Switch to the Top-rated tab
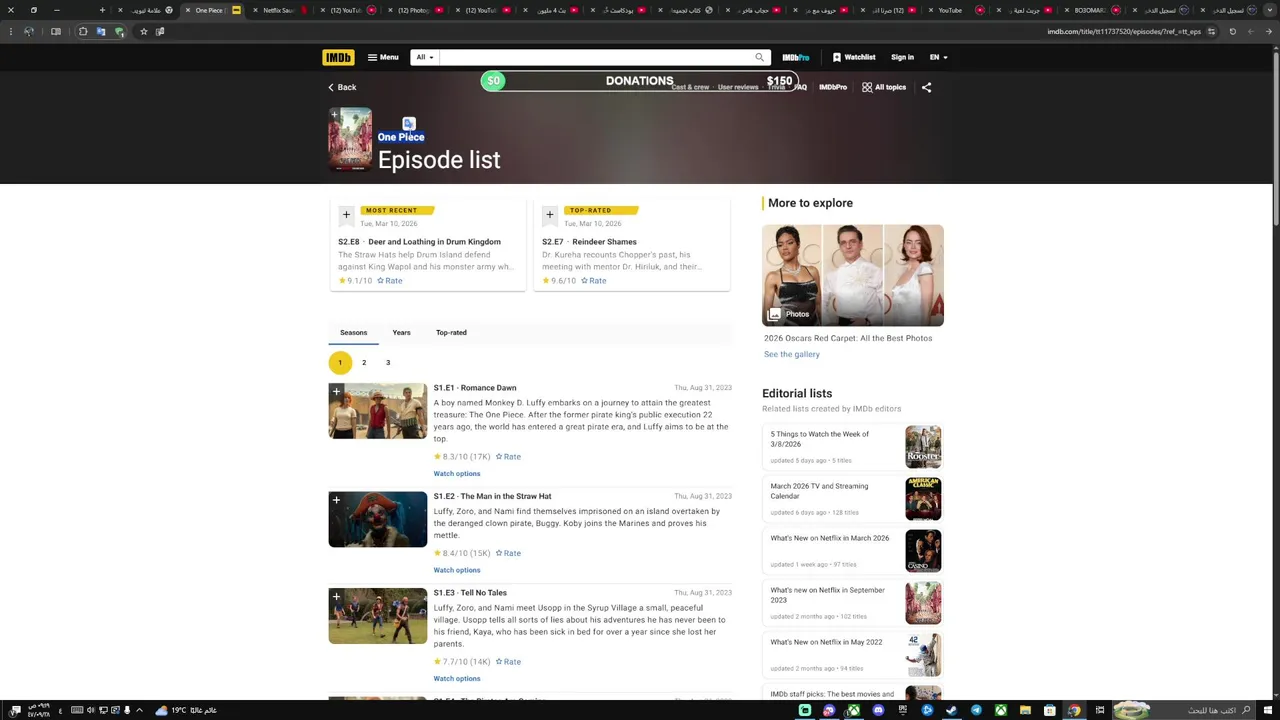This screenshot has width=1280, height=720. (451, 332)
